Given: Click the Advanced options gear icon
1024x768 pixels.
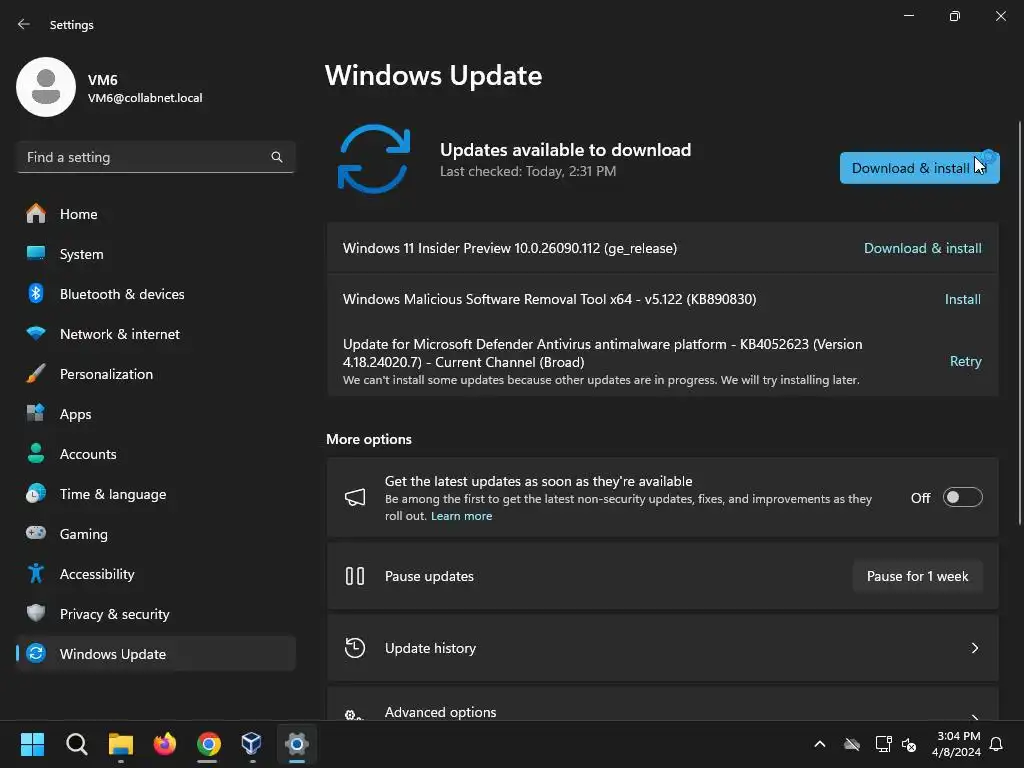Looking at the screenshot, I should (353, 715).
